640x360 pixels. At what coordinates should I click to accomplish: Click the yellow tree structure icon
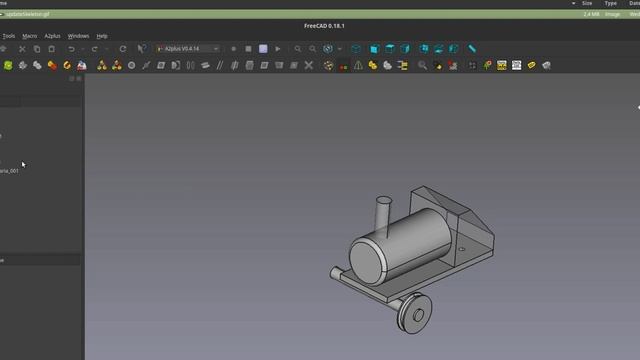402,65
